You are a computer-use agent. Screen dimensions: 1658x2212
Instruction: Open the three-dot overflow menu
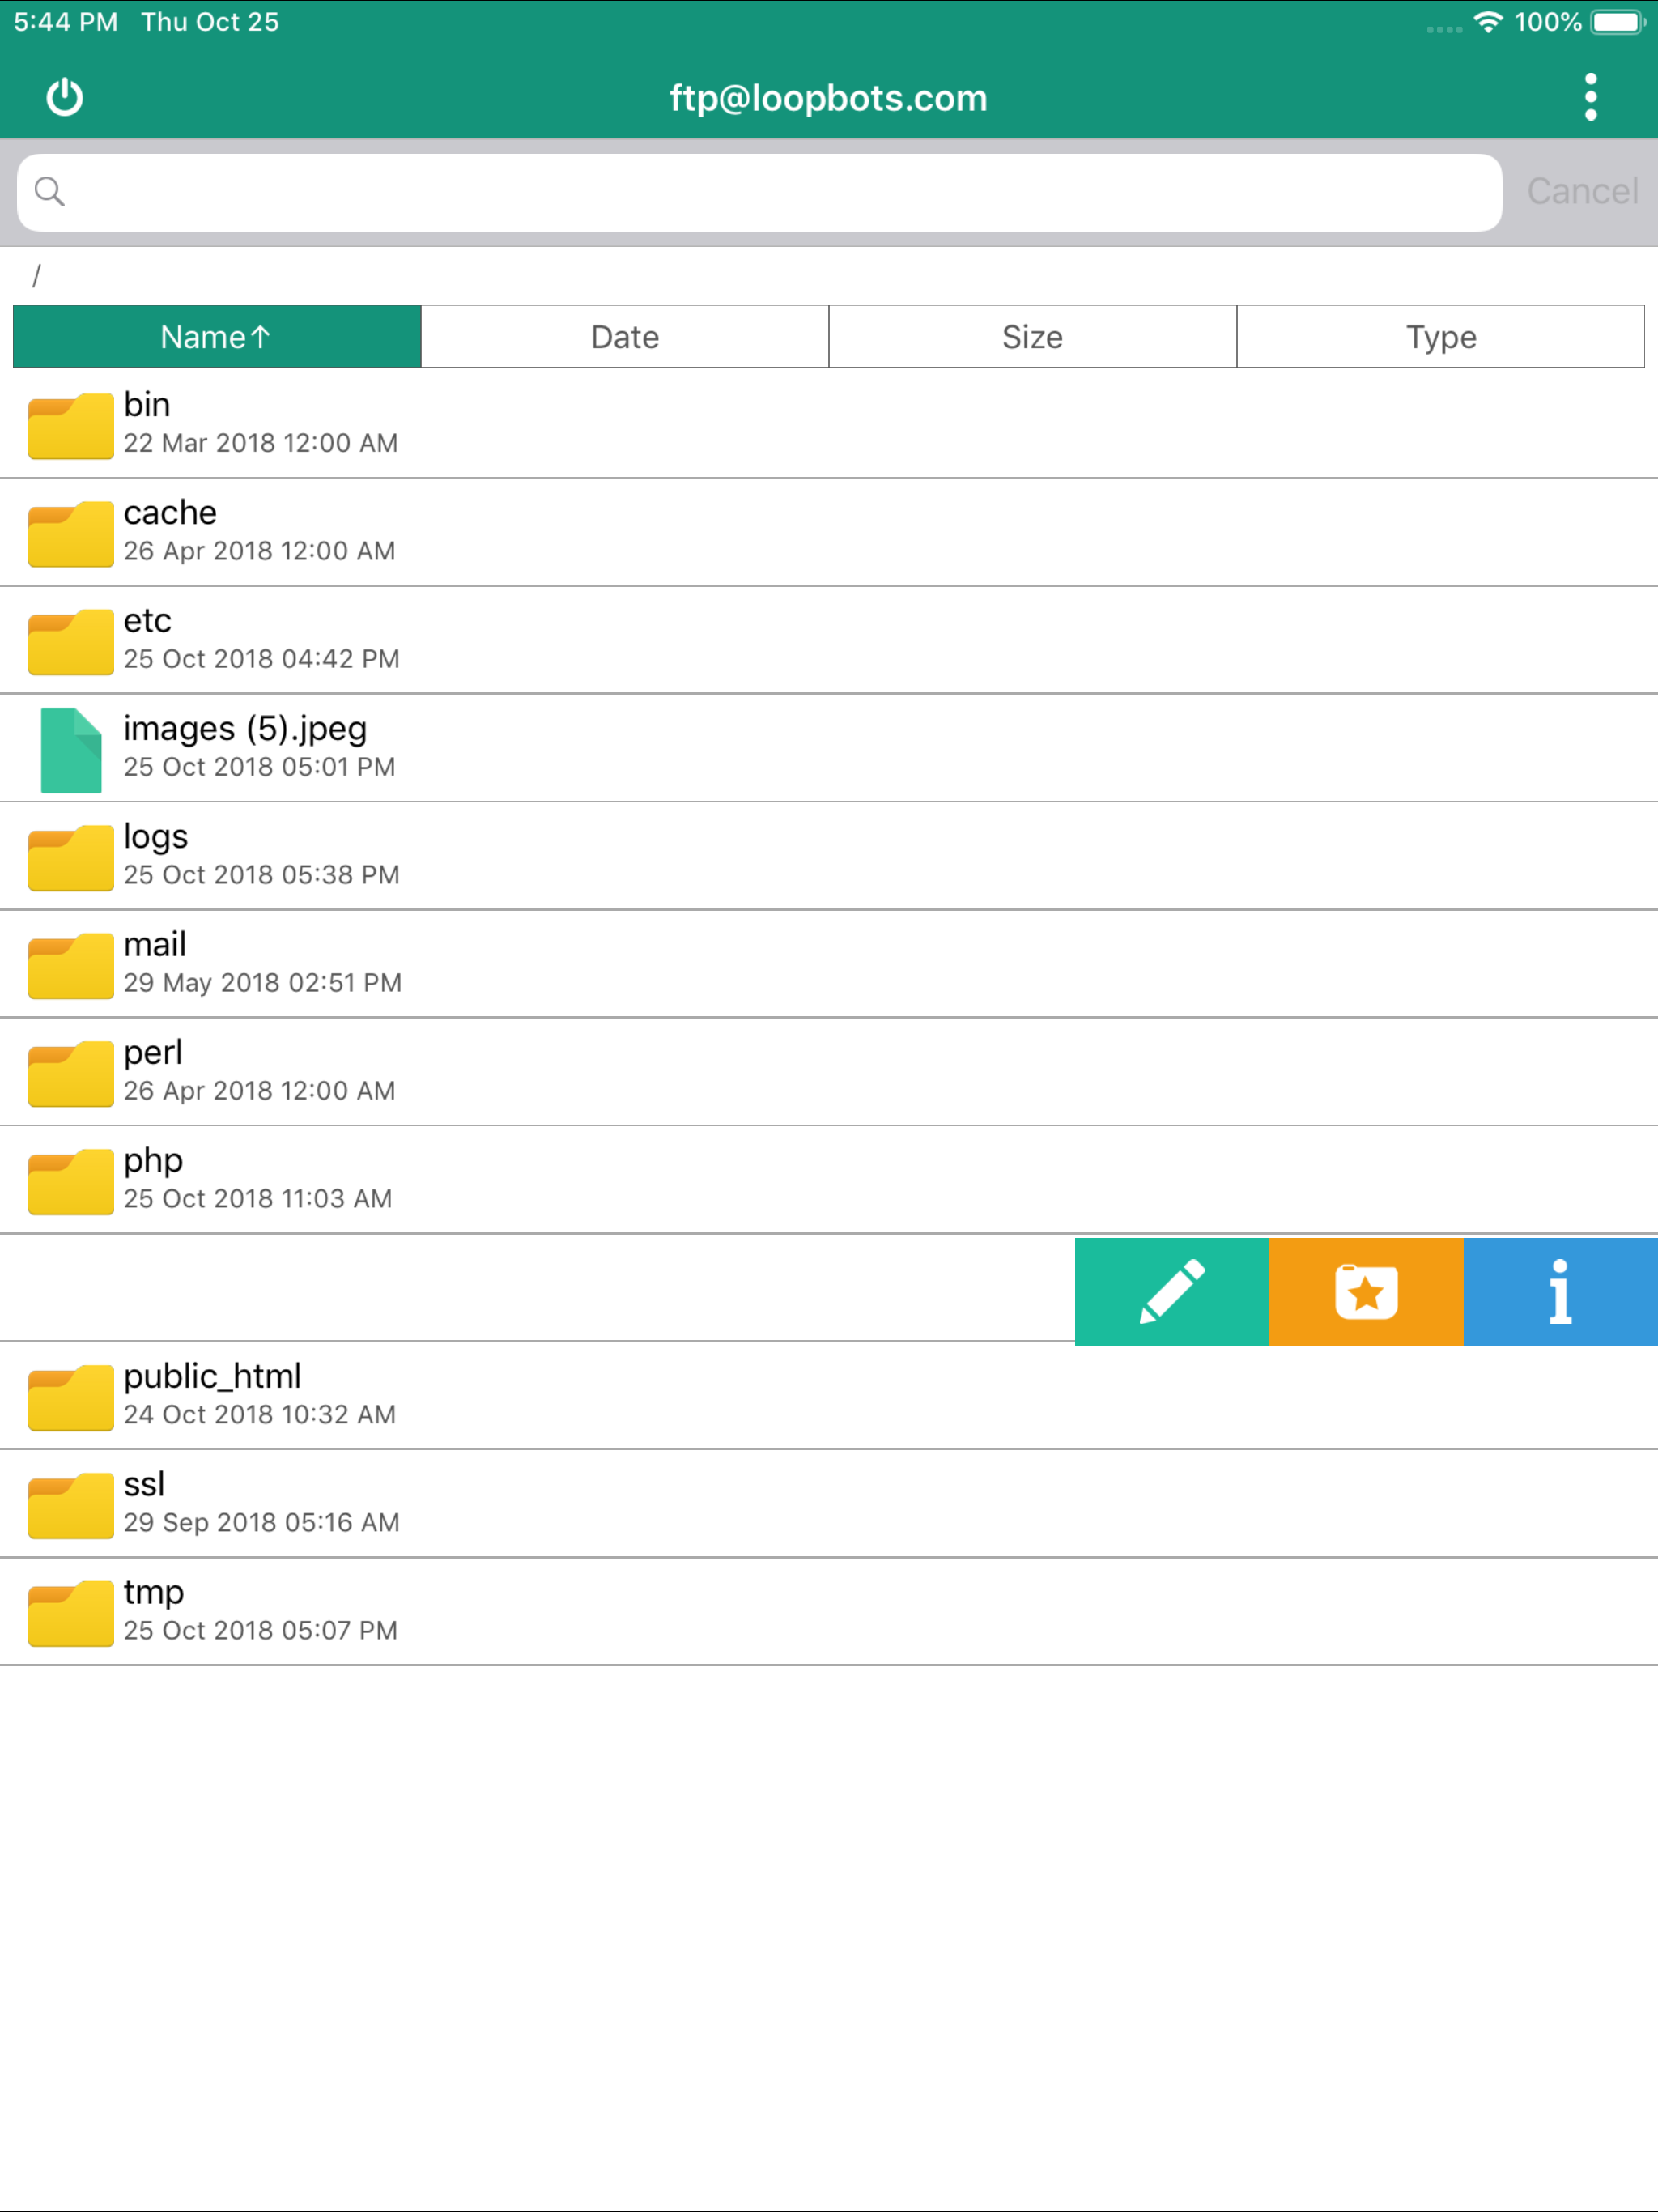click(1590, 97)
